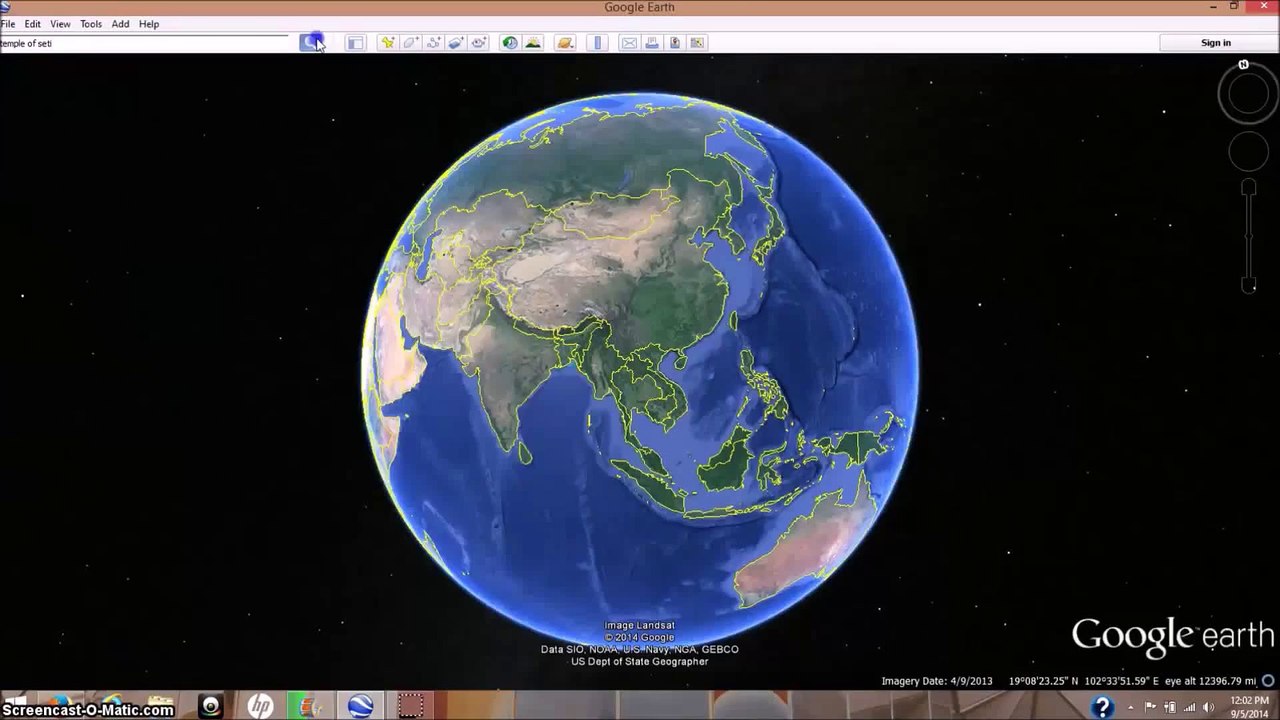1280x720 pixels.
Task: Click the Google Earth taskbar icon
Action: [x=360, y=706]
